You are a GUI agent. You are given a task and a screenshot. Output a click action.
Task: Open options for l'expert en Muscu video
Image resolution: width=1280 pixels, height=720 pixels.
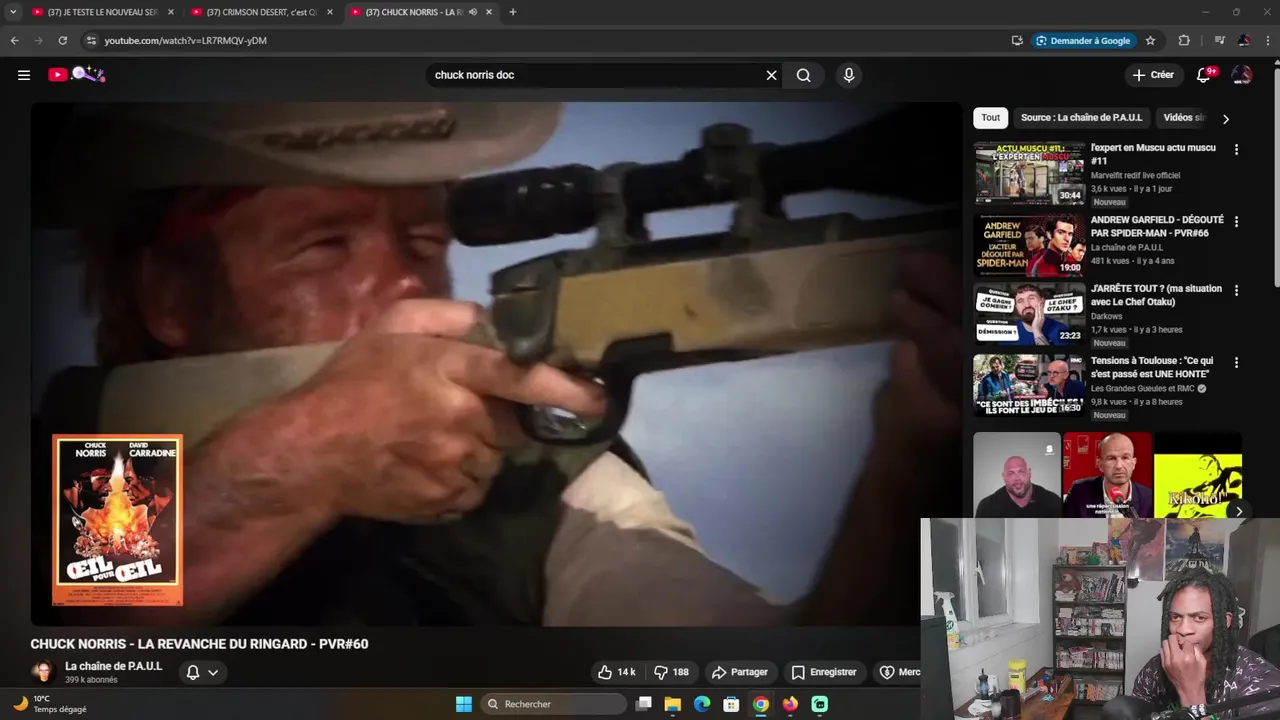(x=1236, y=150)
